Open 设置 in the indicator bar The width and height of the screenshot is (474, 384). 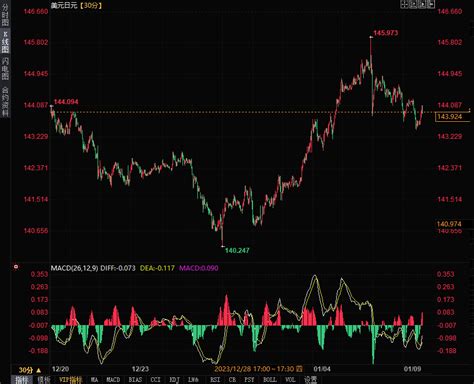tap(311, 379)
